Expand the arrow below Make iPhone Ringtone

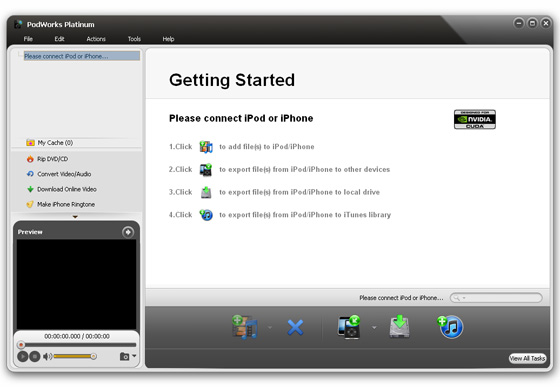[75, 217]
